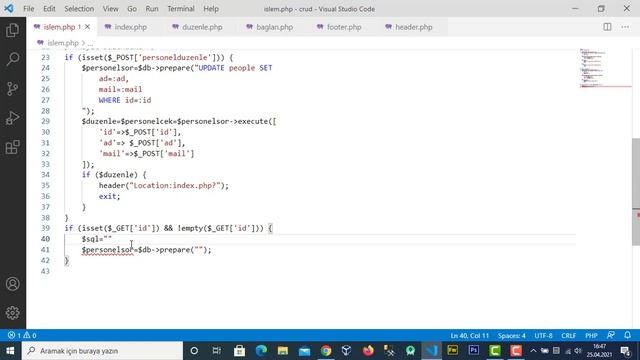Screen dimensions: 640x360
Task: Open the Edit menu
Action: (49, 9)
